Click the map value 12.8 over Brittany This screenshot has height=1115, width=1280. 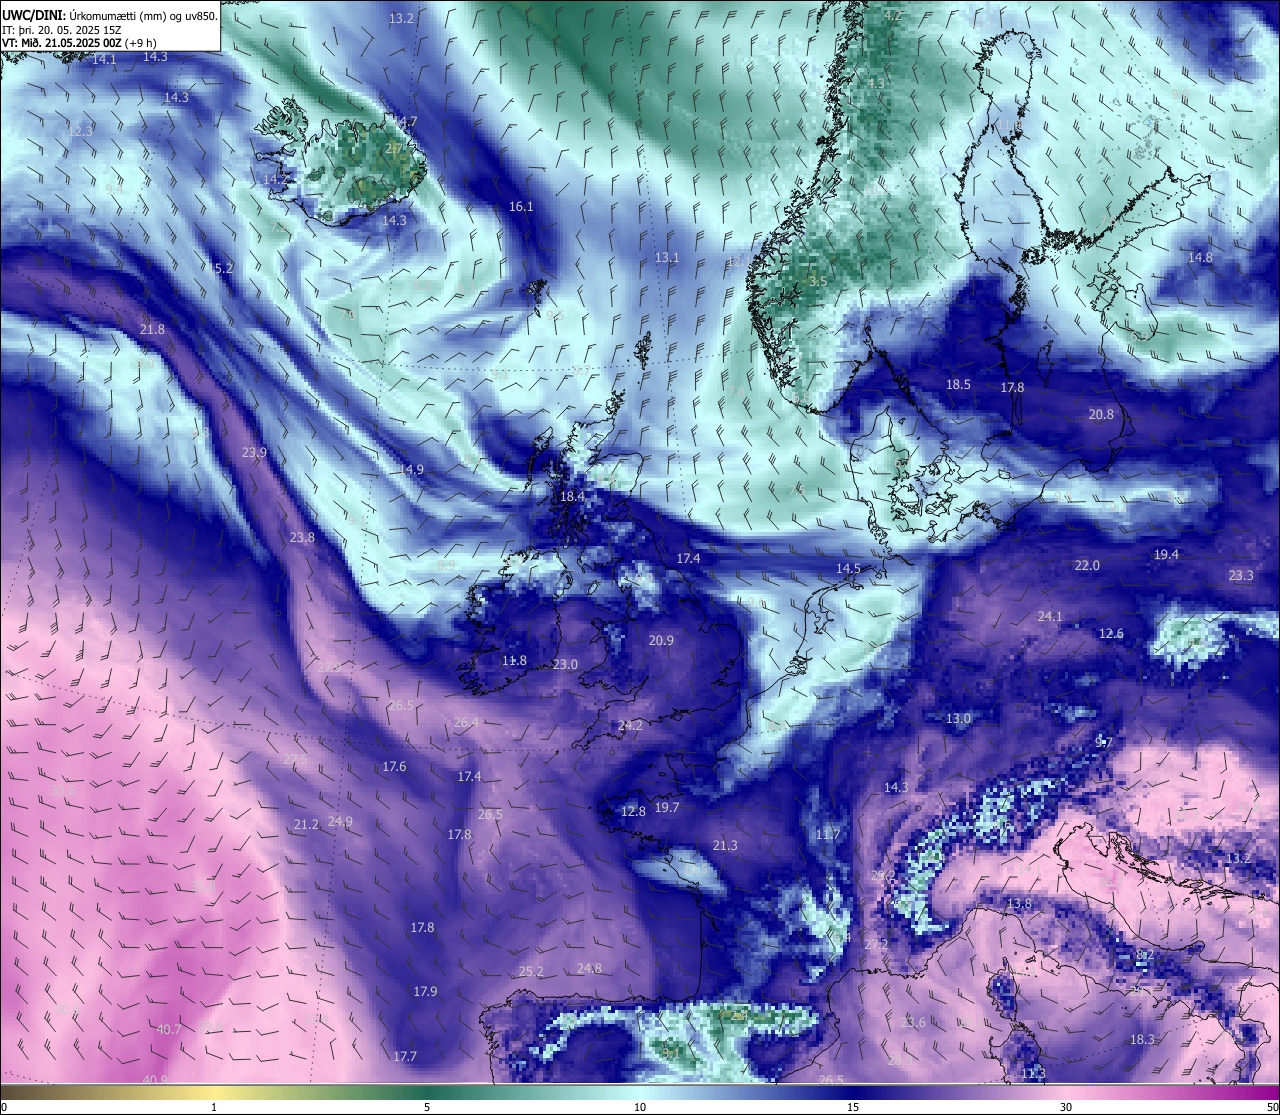pos(633,812)
